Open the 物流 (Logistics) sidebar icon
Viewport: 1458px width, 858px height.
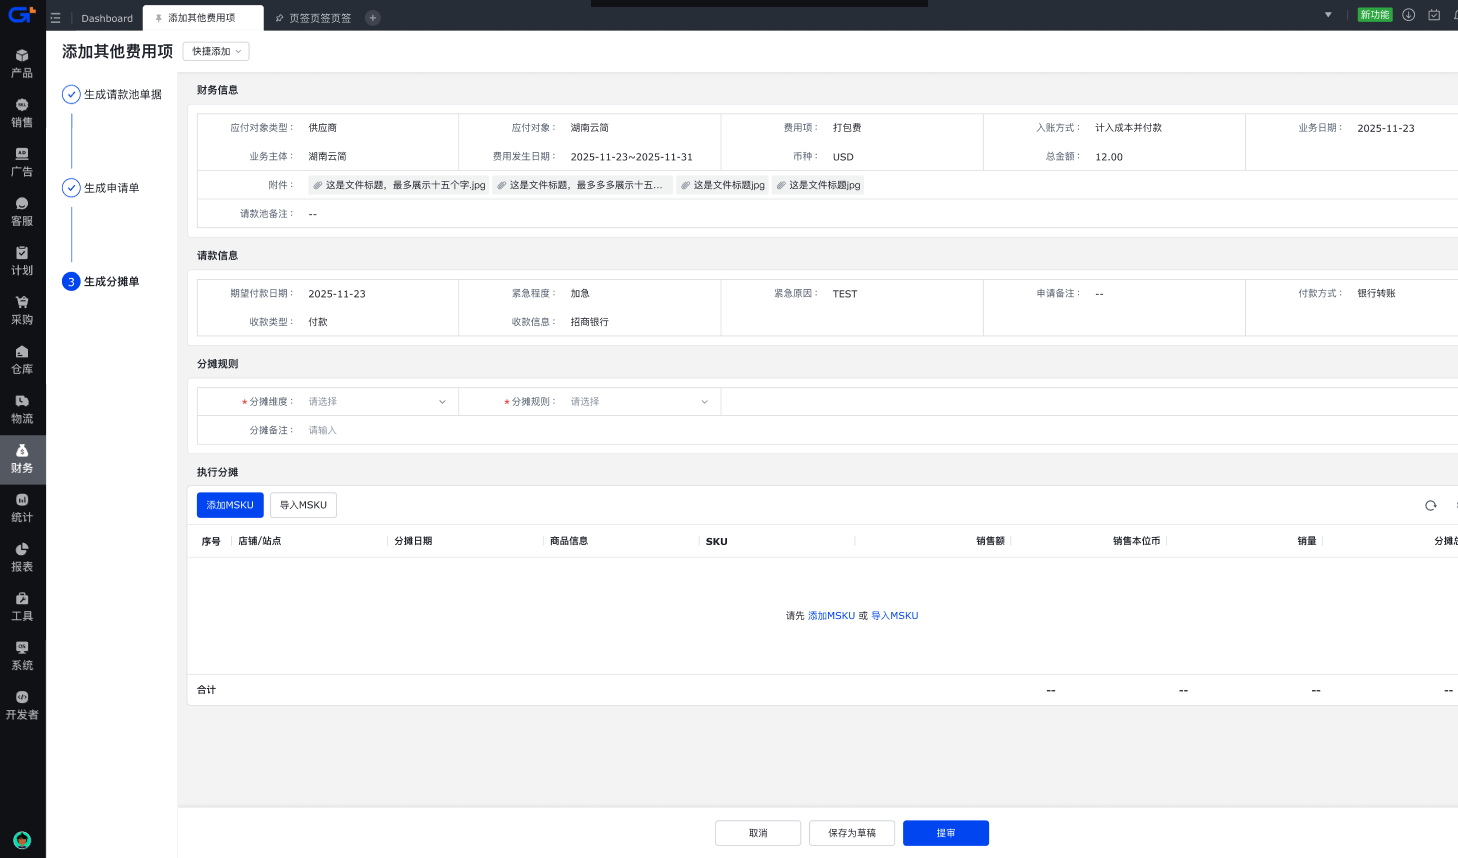tap(22, 409)
